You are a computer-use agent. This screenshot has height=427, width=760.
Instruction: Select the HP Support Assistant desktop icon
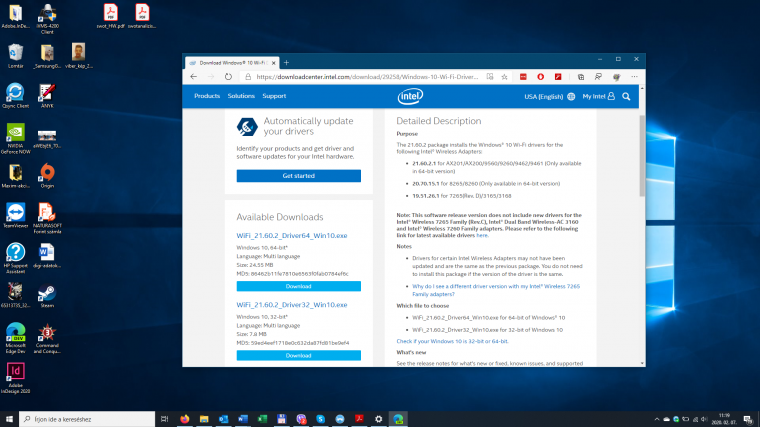point(16,258)
